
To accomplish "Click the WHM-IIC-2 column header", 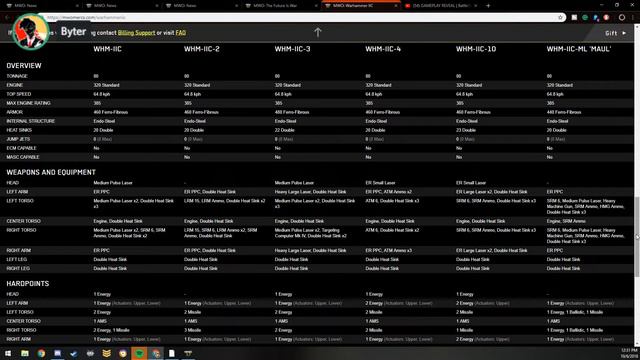I will [x=202, y=49].
